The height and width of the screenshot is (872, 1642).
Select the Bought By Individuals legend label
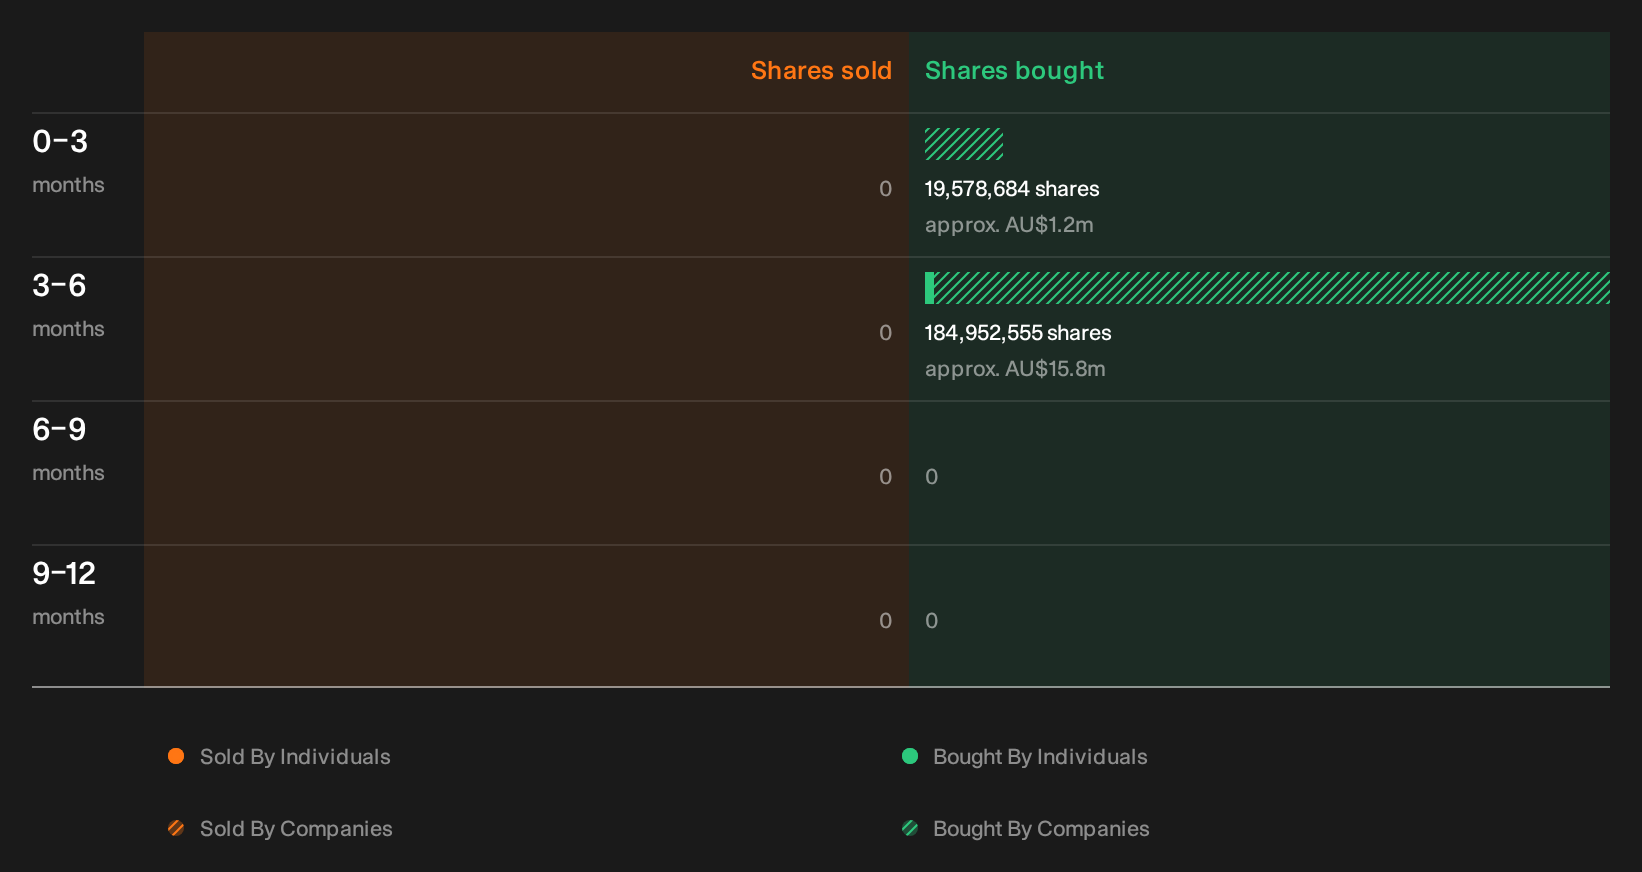(x=1040, y=757)
